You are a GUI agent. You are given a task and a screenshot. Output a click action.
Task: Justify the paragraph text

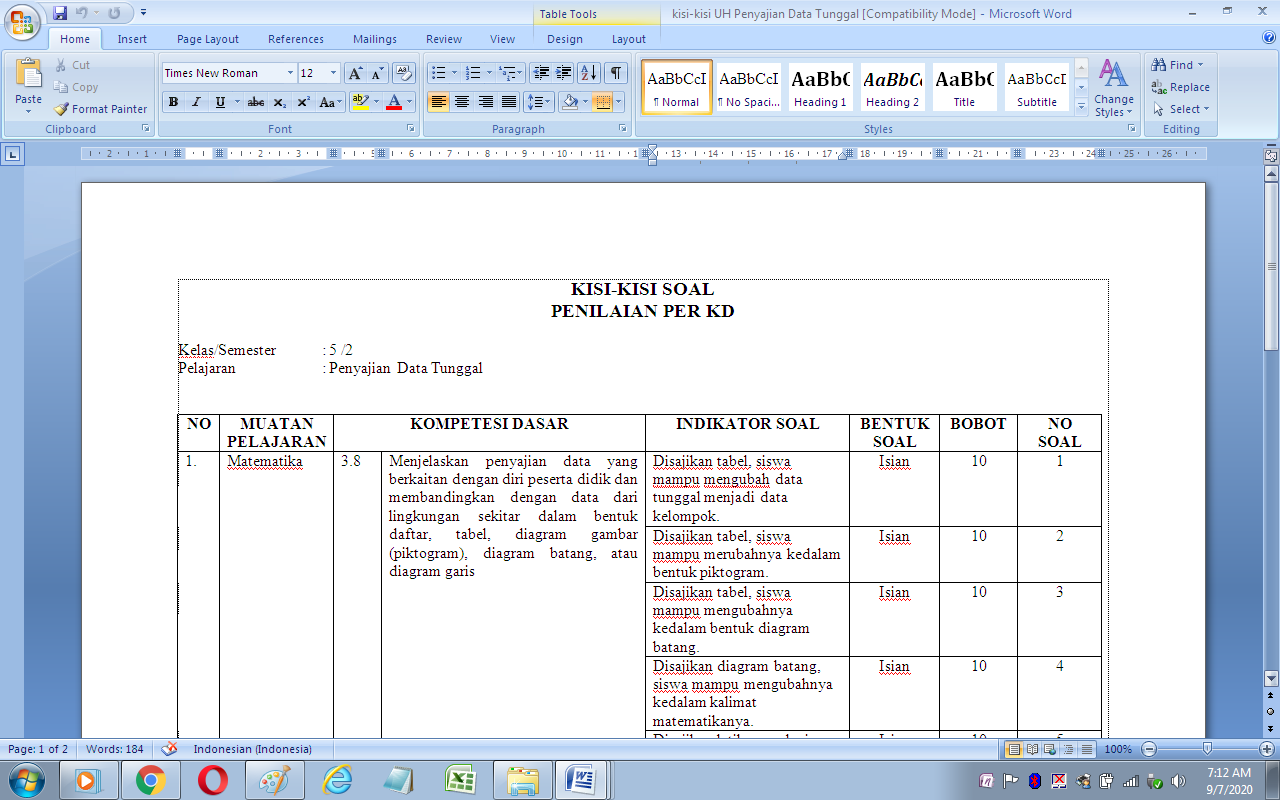(x=509, y=102)
